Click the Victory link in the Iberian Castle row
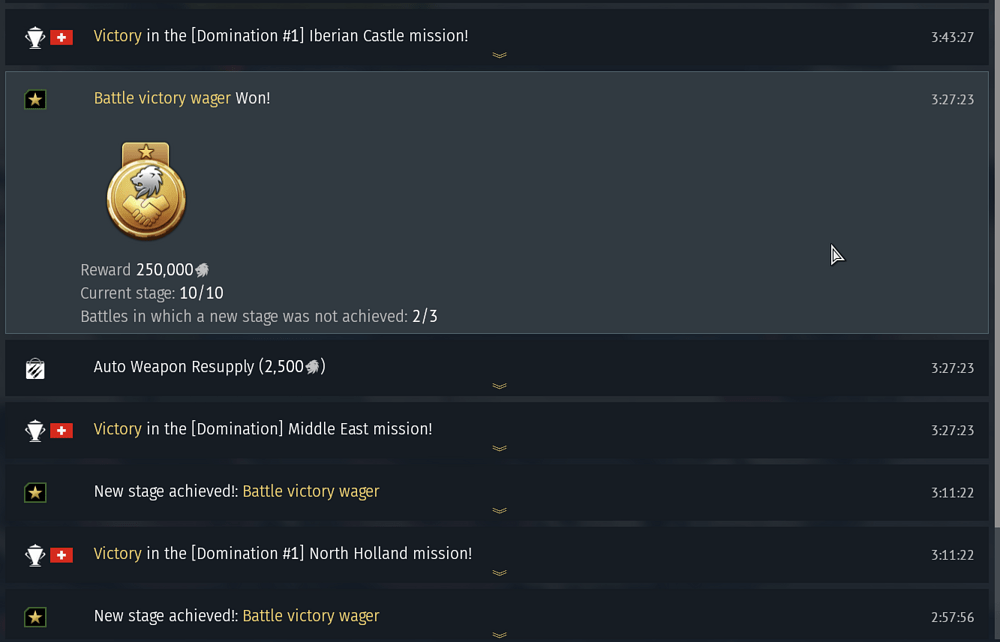This screenshot has height=642, width=1000. click(117, 36)
